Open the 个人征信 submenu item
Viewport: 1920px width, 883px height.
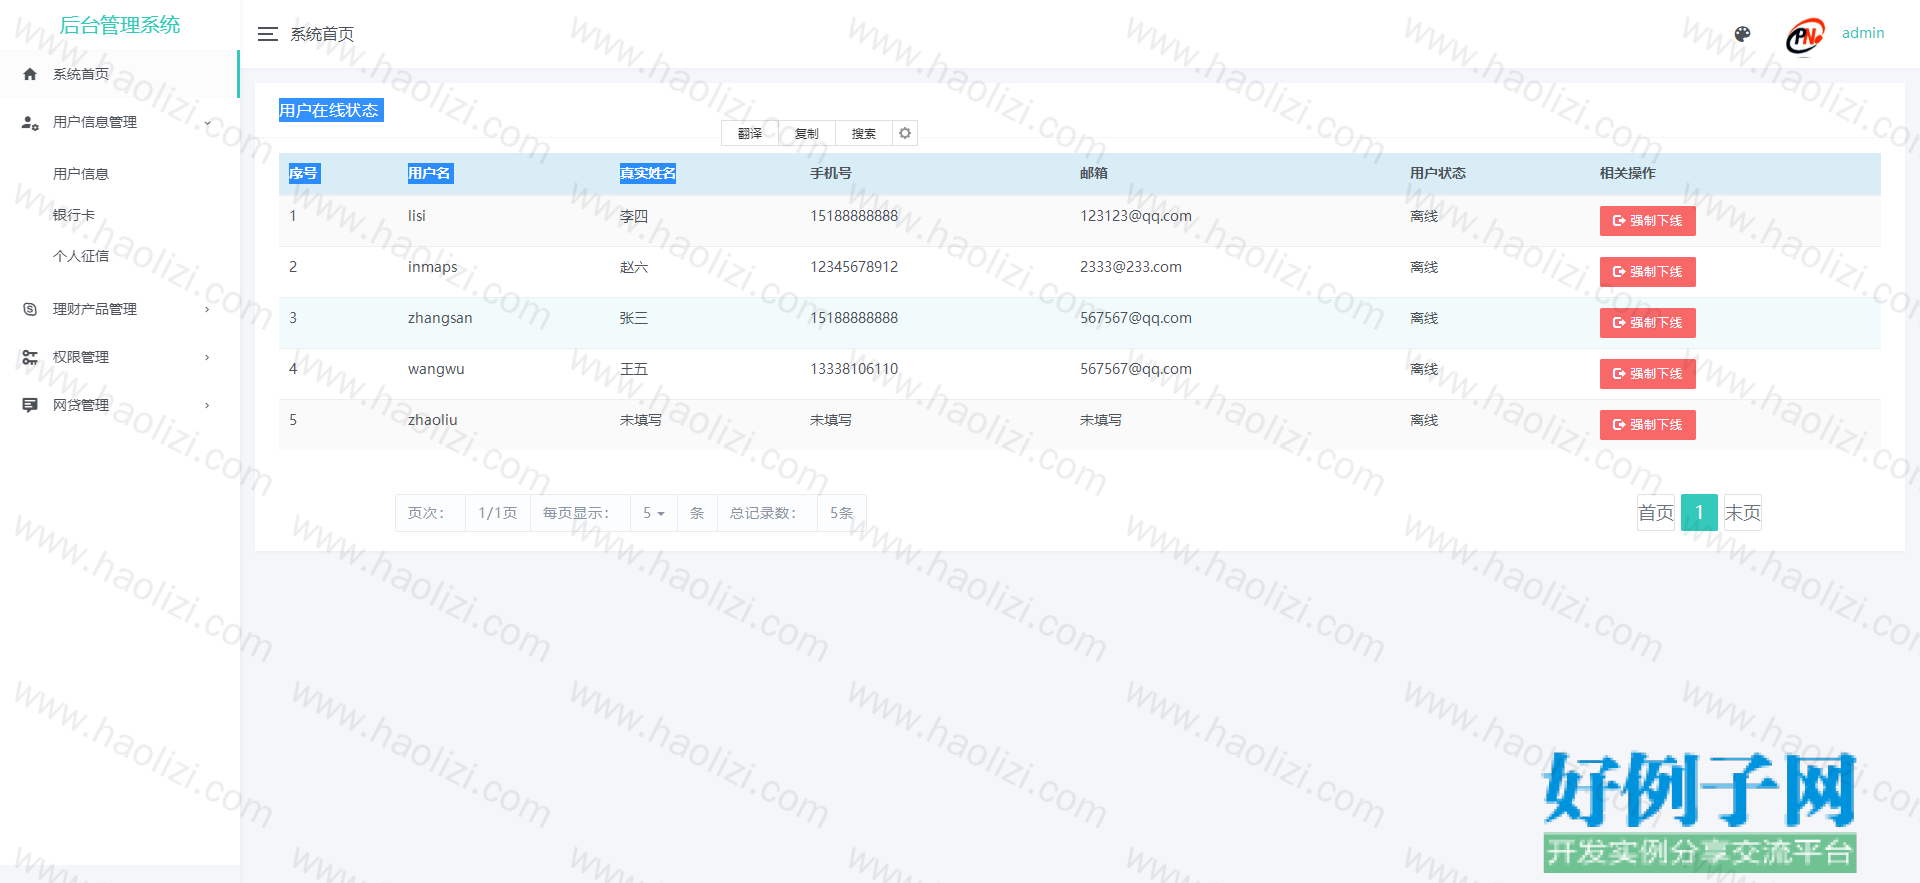pos(81,256)
